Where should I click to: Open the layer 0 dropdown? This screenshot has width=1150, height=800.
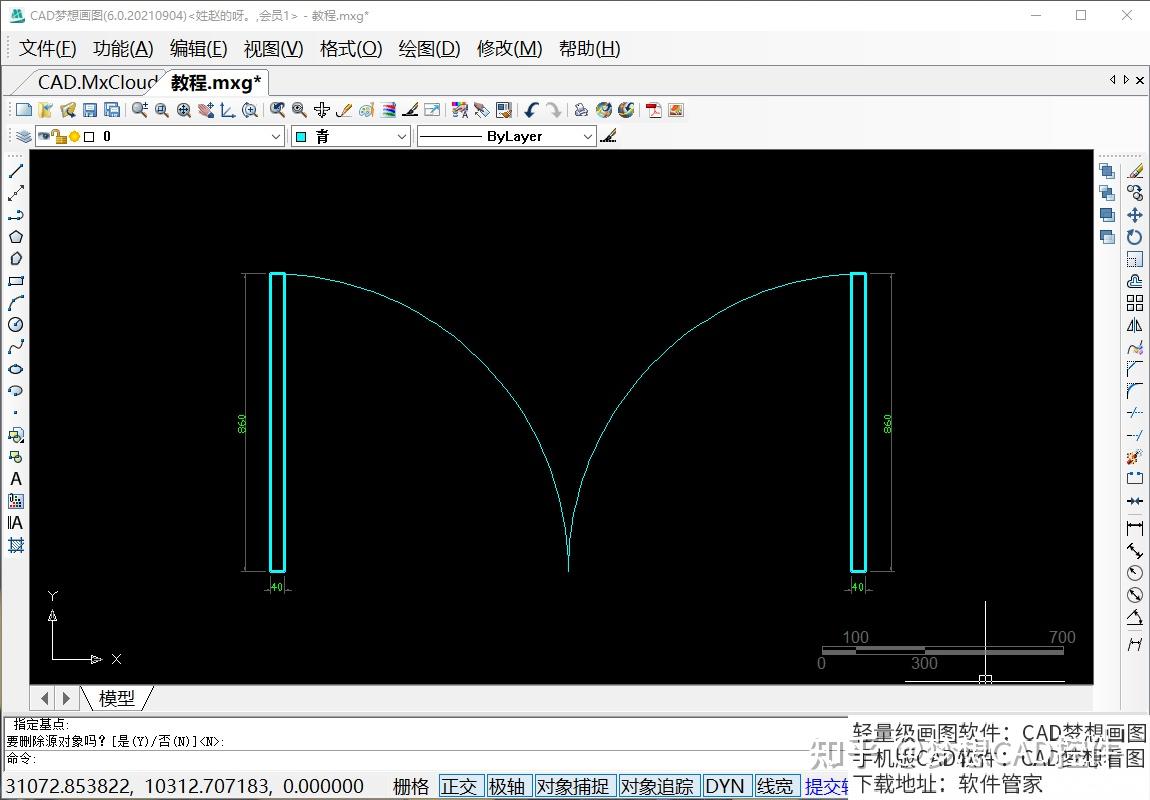[x=276, y=136]
